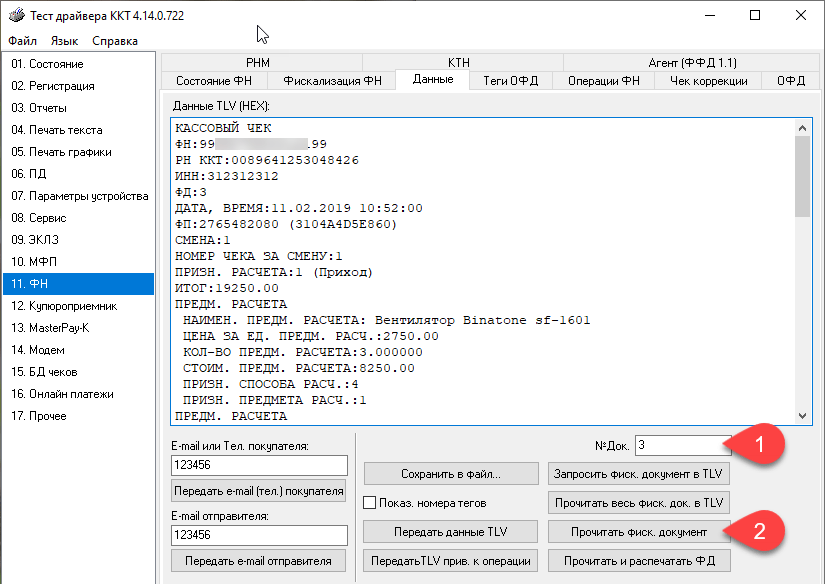Switch to the 'Теги ОФД' tab
Screen dimensions: 825x584
coord(512,81)
